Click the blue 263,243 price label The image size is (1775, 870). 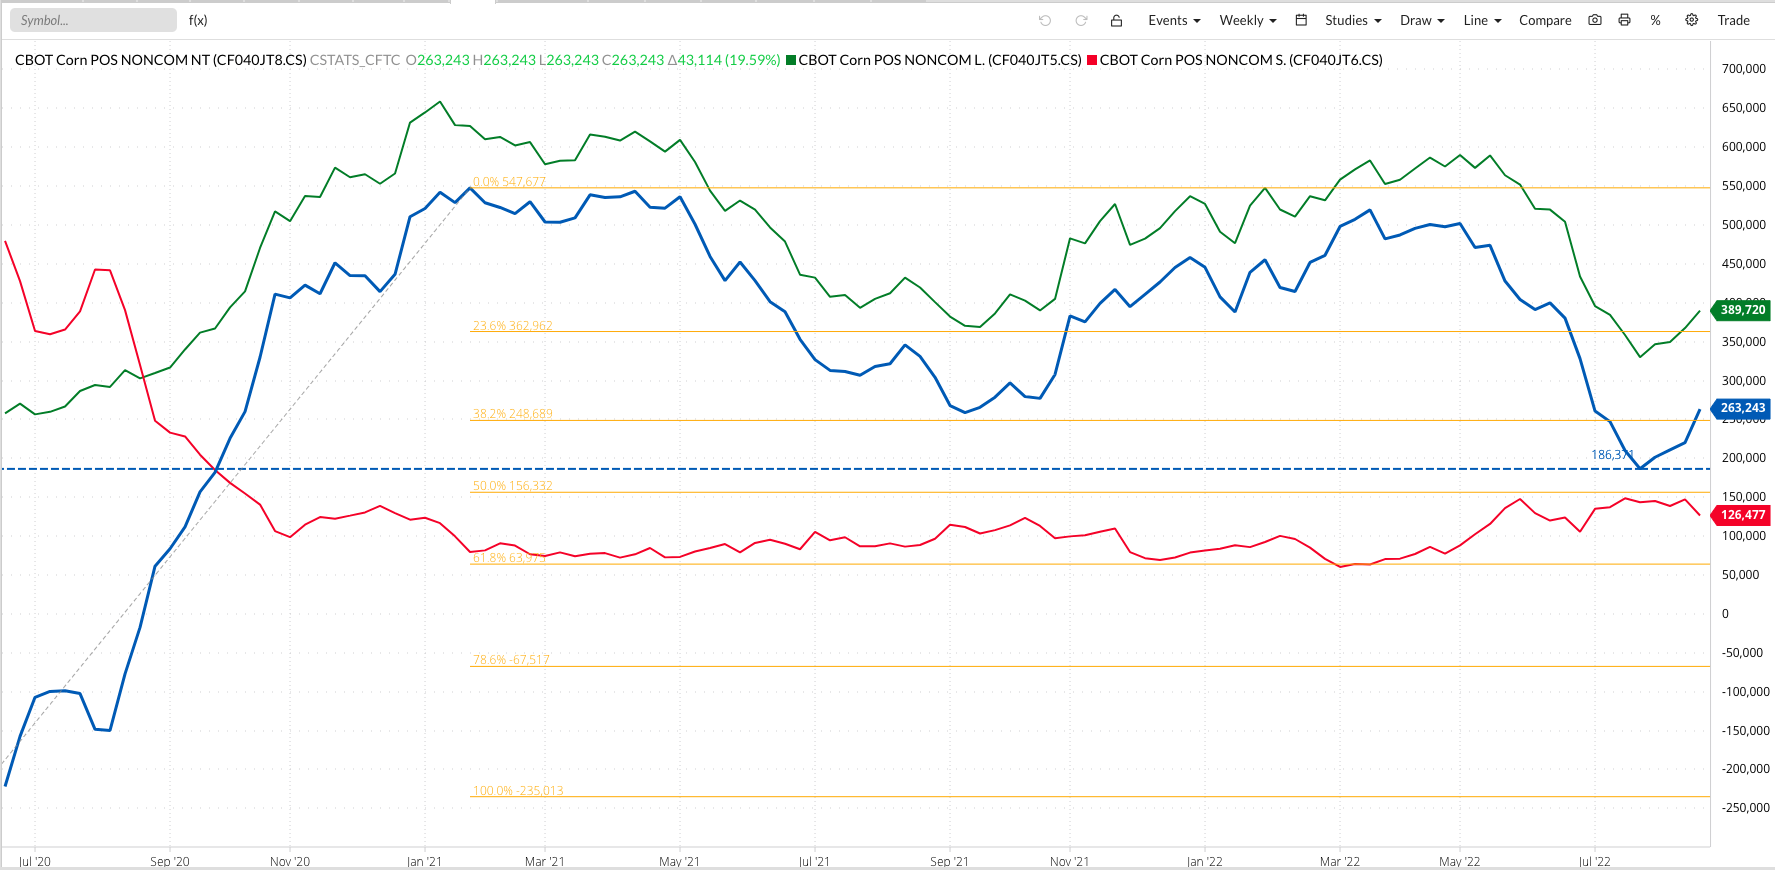pos(1742,408)
